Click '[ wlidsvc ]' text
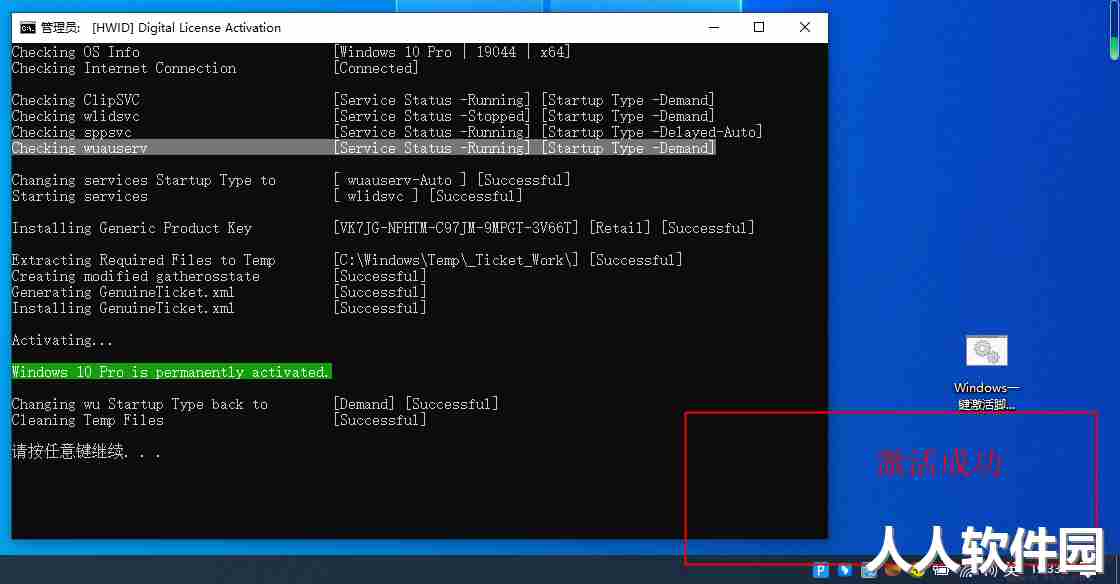 pyautogui.click(x=376, y=196)
